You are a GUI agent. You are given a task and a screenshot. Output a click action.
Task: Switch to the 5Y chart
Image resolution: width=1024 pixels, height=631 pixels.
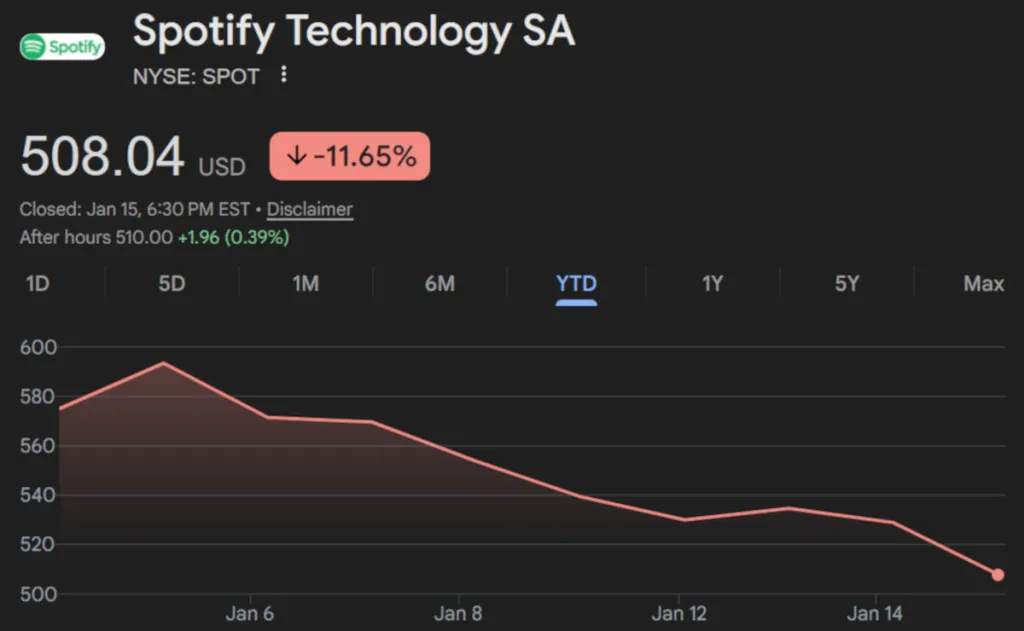click(846, 284)
